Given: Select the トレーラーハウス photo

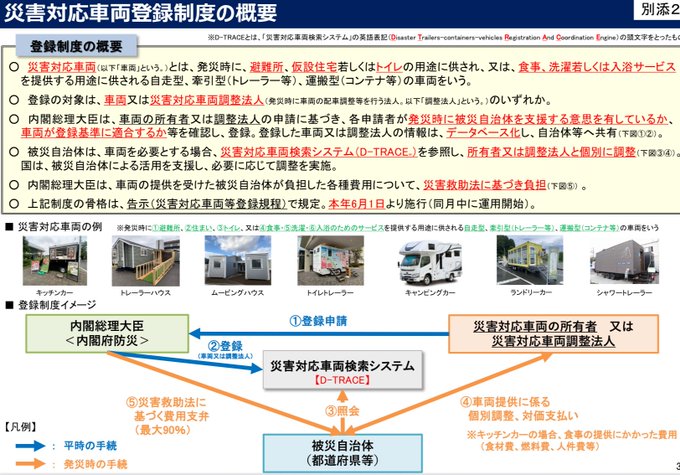Looking at the screenshot, I should [146, 261].
